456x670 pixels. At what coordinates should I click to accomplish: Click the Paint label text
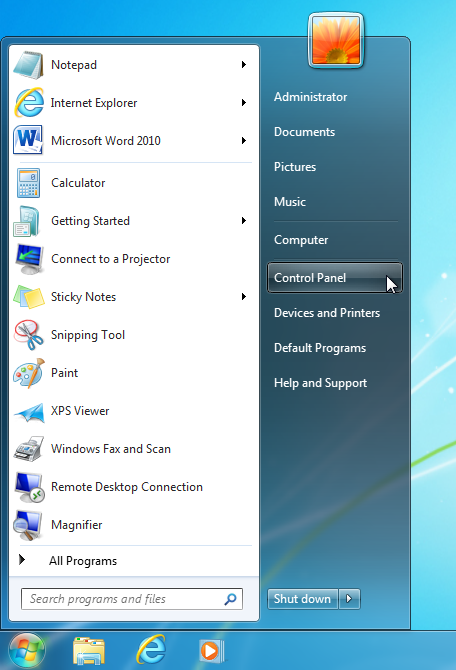[x=65, y=373]
